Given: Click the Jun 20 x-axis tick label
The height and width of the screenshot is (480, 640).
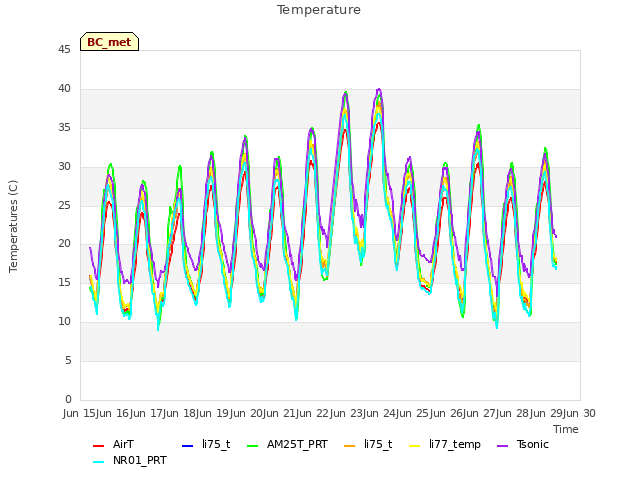Looking at the screenshot, I should [x=247, y=413].
